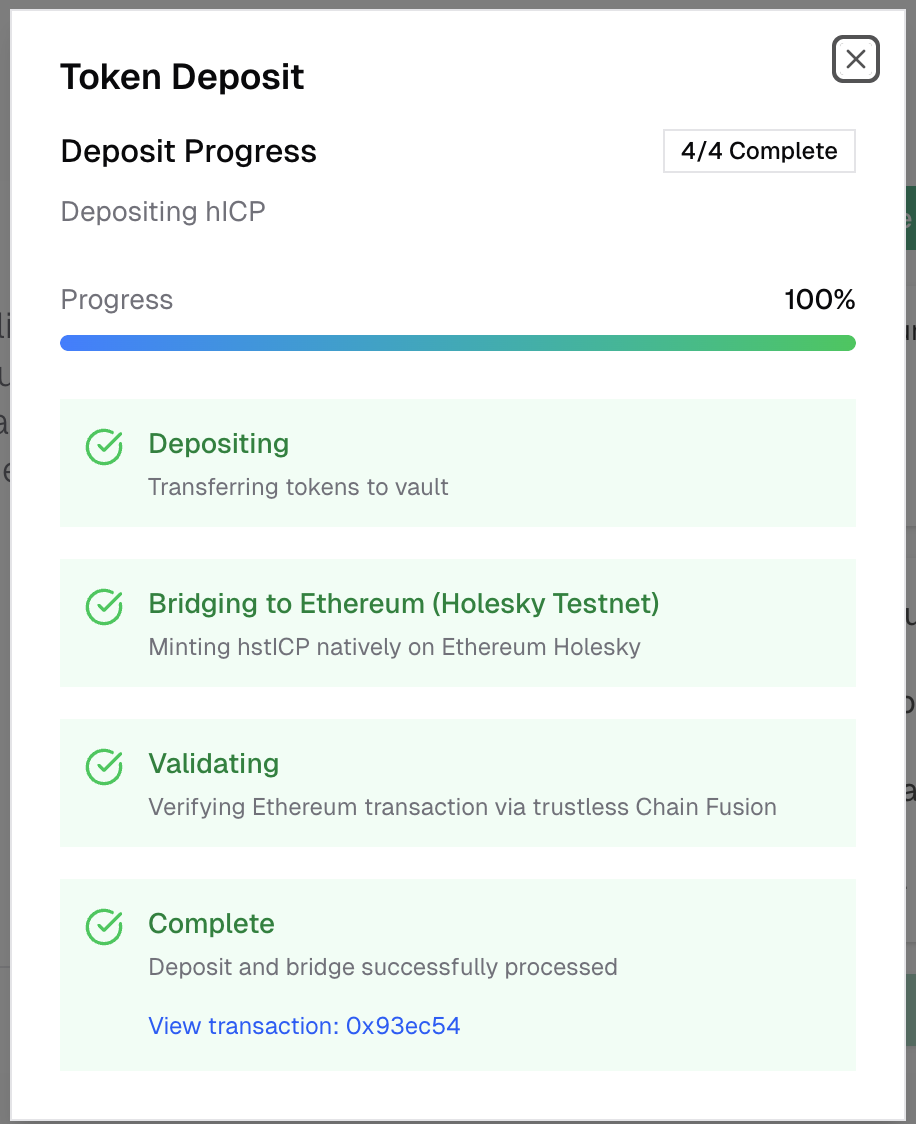Click the 4/4 Complete badge
The width and height of the screenshot is (916, 1124).
coord(759,151)
